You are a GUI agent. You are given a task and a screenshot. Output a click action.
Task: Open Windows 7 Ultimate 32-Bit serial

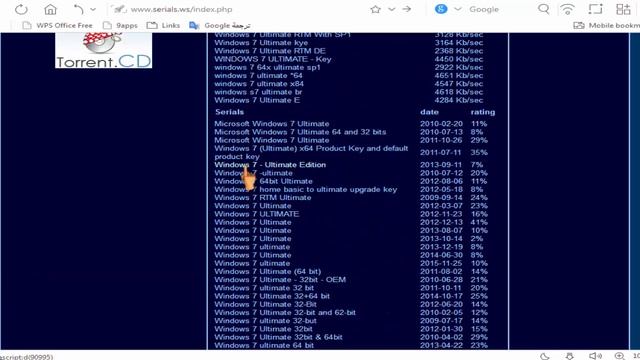pos(265,304)
